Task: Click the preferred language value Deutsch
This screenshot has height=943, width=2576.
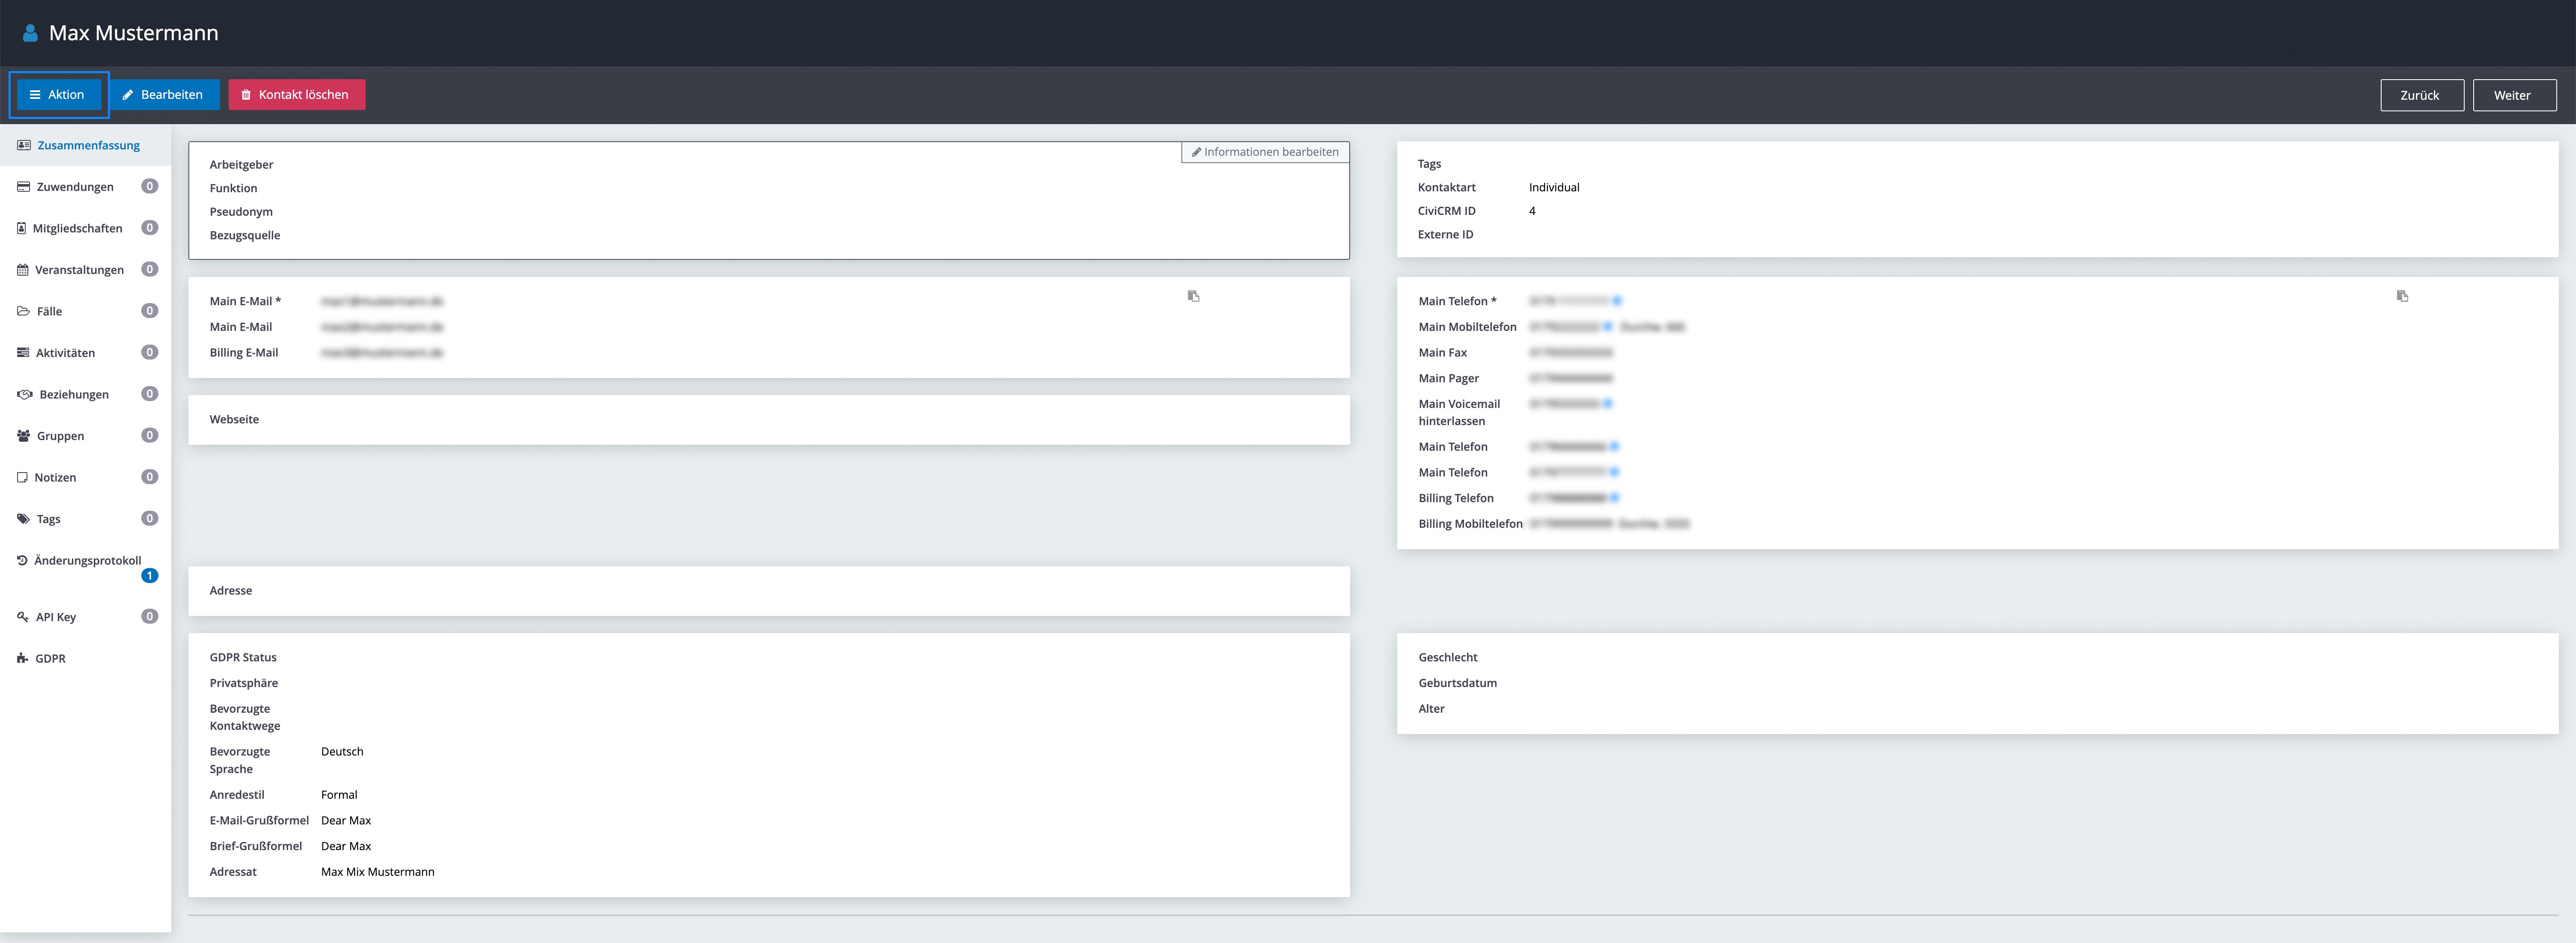Action: click(x=342, y=752)
